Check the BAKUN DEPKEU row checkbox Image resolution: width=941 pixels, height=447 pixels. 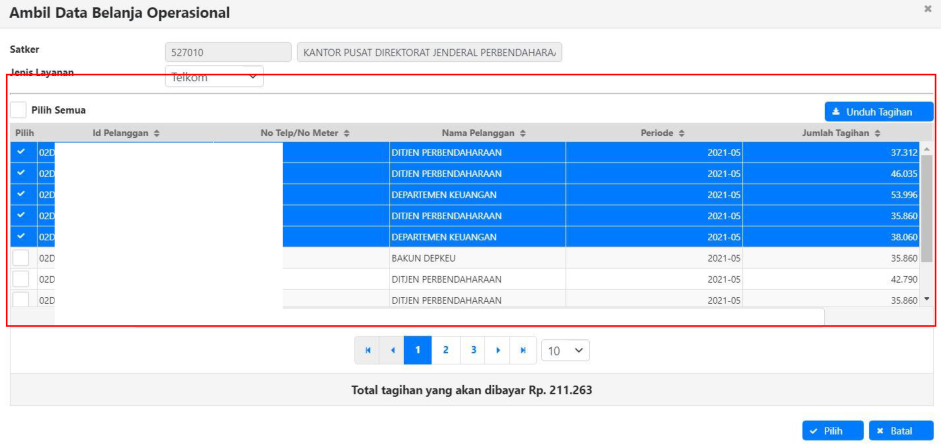tap(21, 258)
